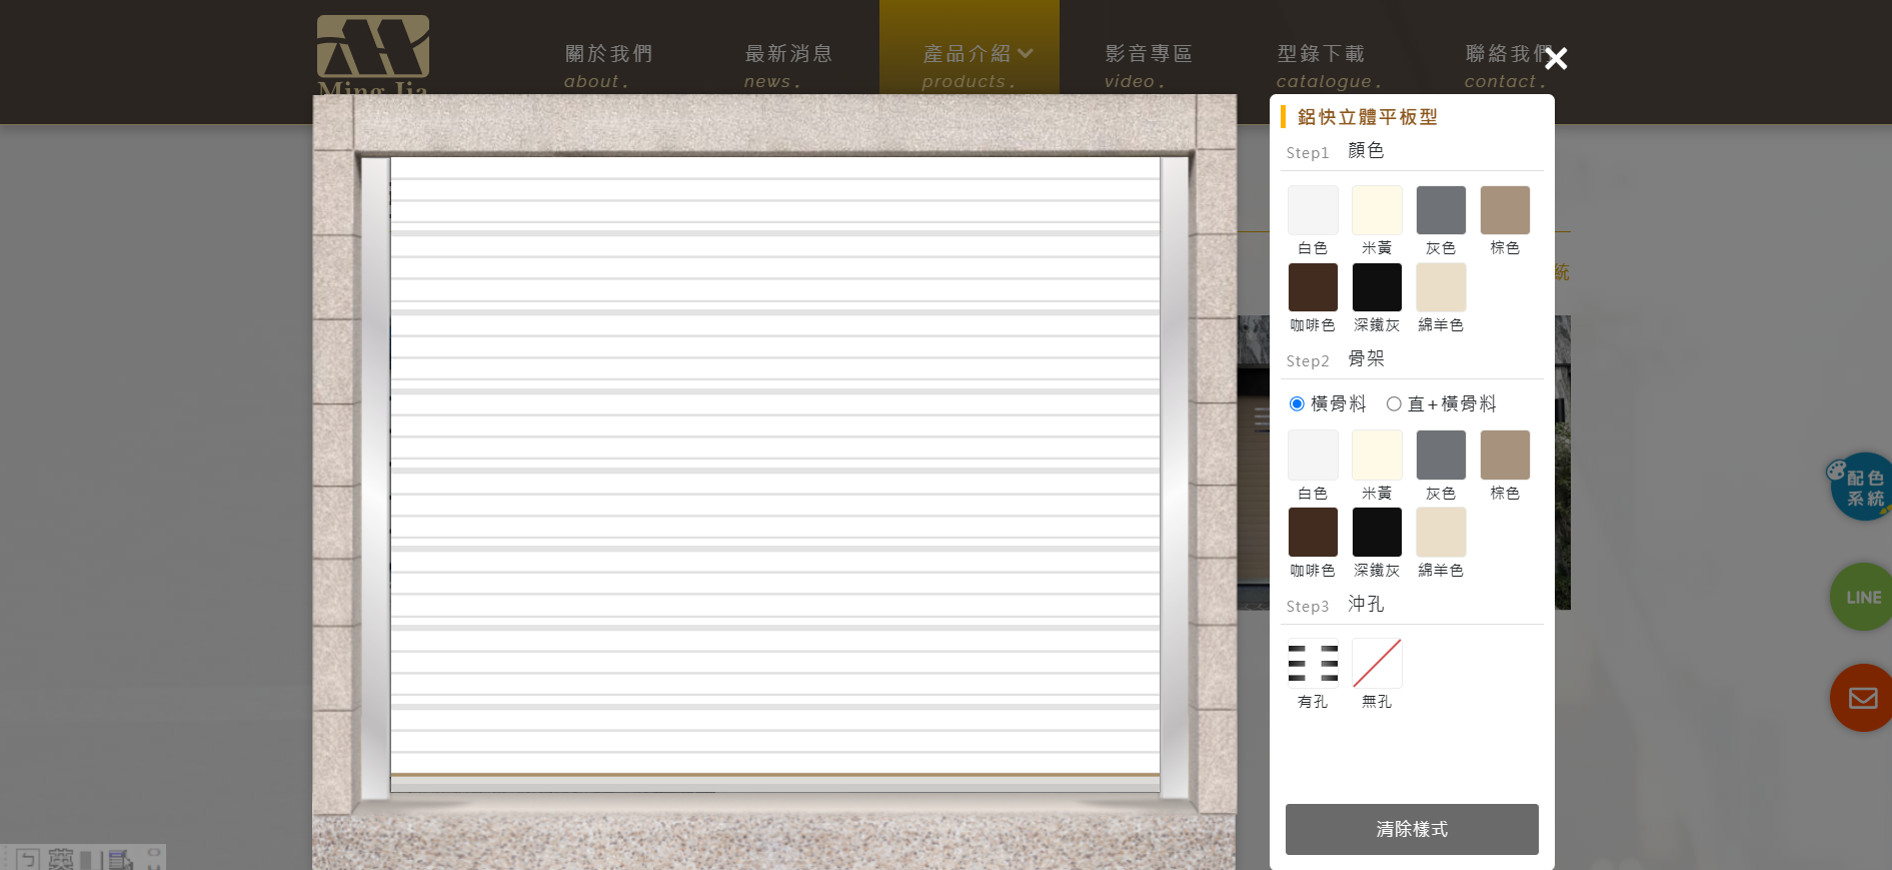Choose 深鐵灰 swatch under Step2 frame
This screenshot has height=870, width=1892.
point(1376,533)
